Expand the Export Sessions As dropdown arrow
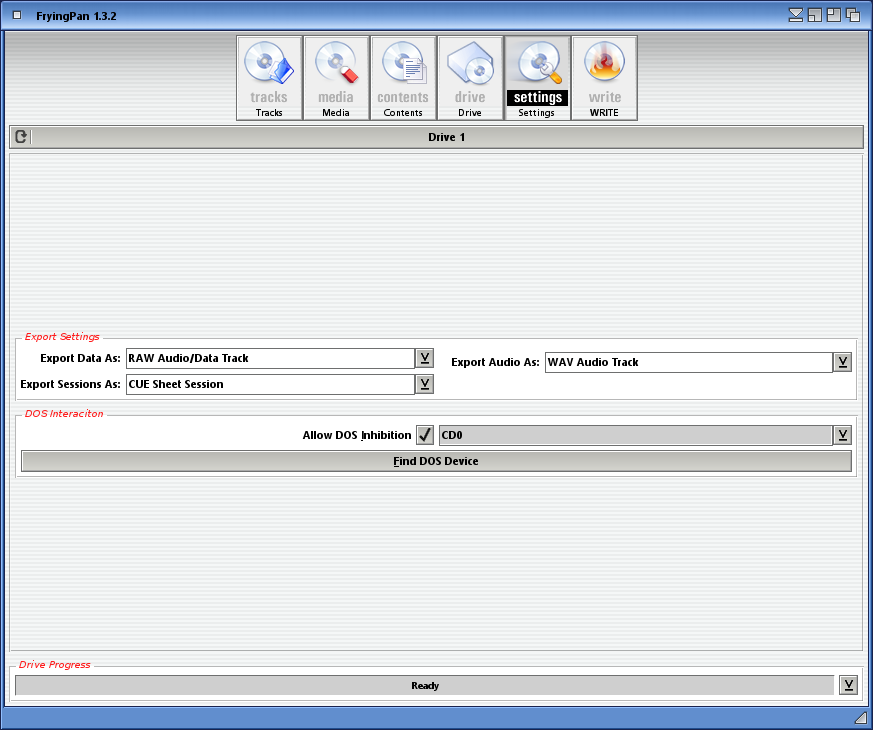 (x=424, y=384)
